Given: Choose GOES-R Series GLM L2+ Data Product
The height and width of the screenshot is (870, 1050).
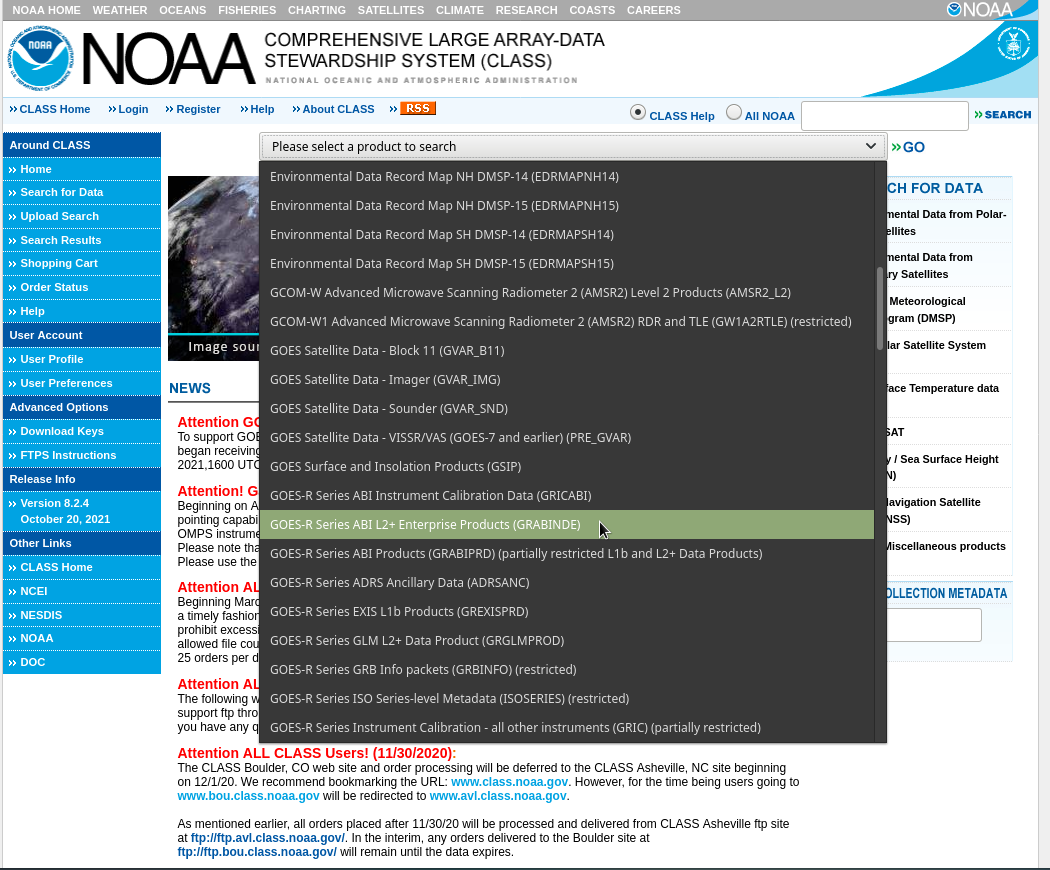Looking at the screenshot, I should tap(567, 641).
